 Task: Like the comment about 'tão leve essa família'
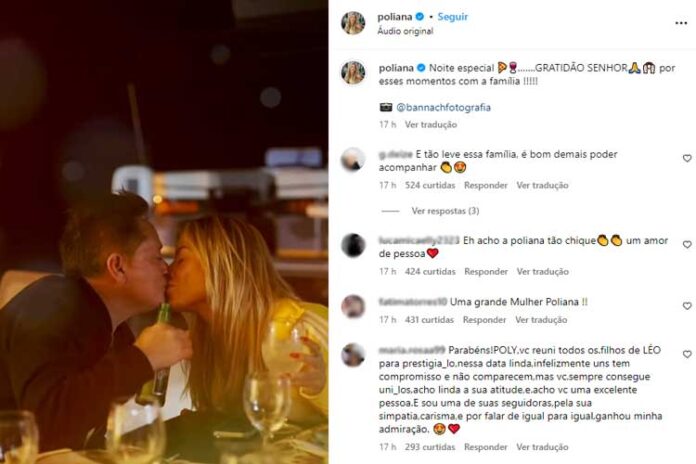pyautogui.click(x=687, y=158)
